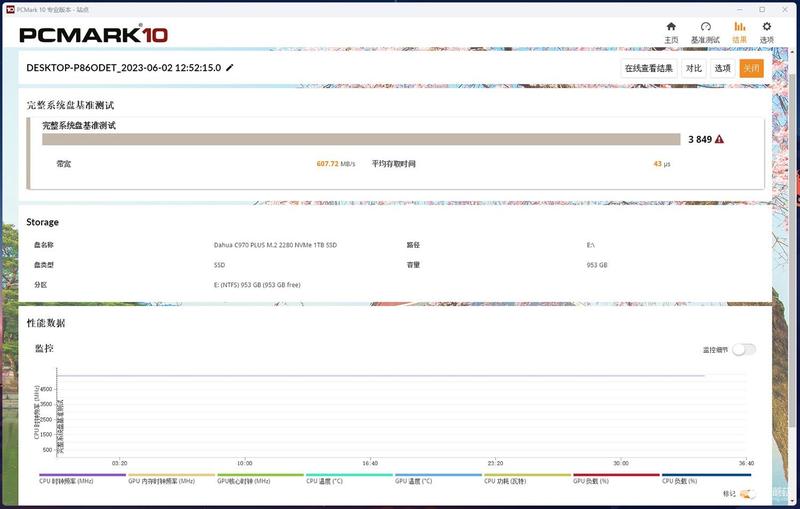Viewport: 800px width, 509px height.
Task: Toggle GPU 内存时钟频率 (MHz) legend series
Action: [171, 478]
